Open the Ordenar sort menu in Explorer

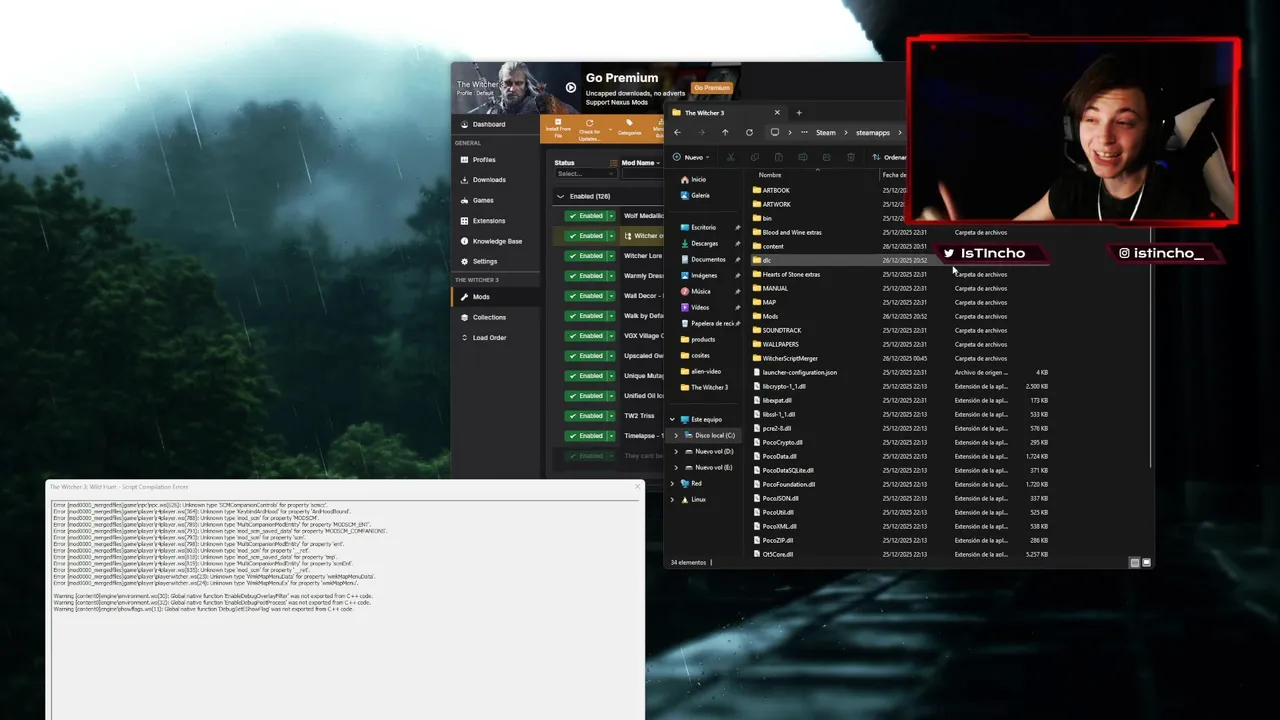(889, 157)
